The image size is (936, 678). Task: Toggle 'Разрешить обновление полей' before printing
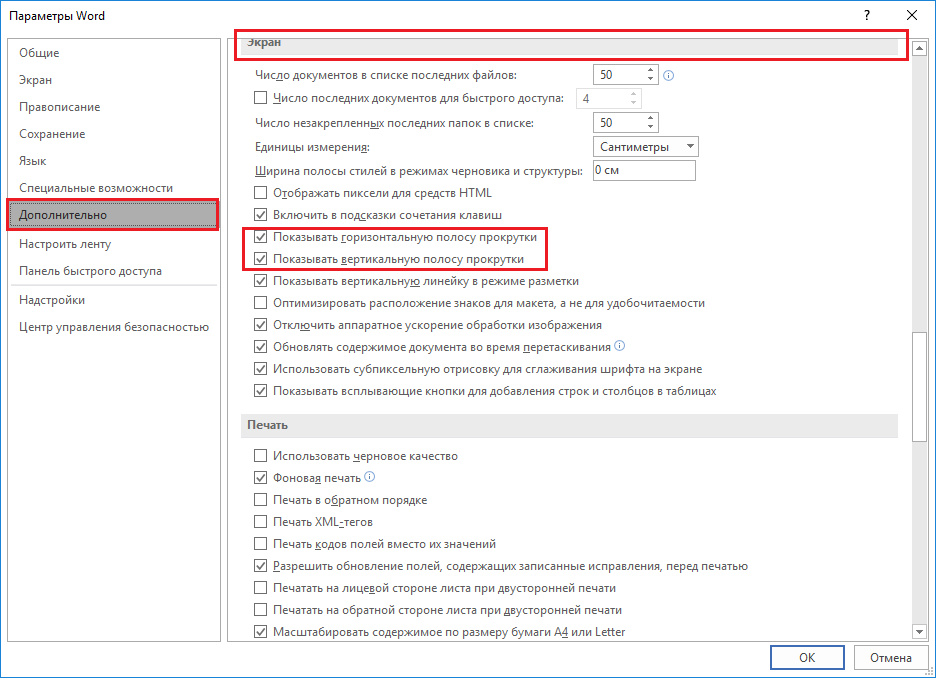point(260,566)
